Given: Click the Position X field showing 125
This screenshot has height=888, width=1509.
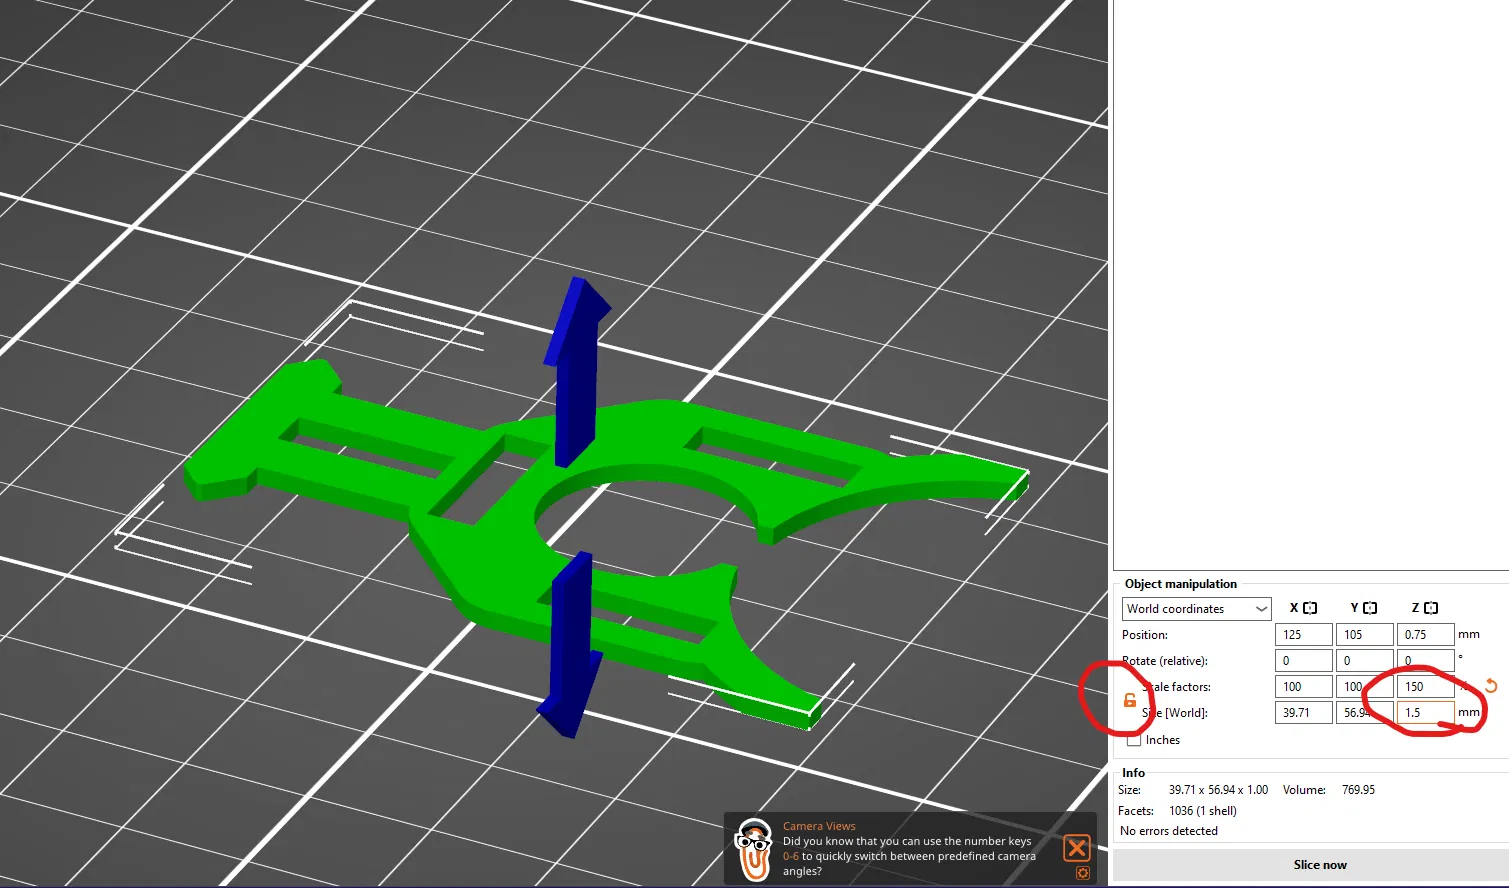Looking at the screenshot, I should click(x=1304, y=635).
